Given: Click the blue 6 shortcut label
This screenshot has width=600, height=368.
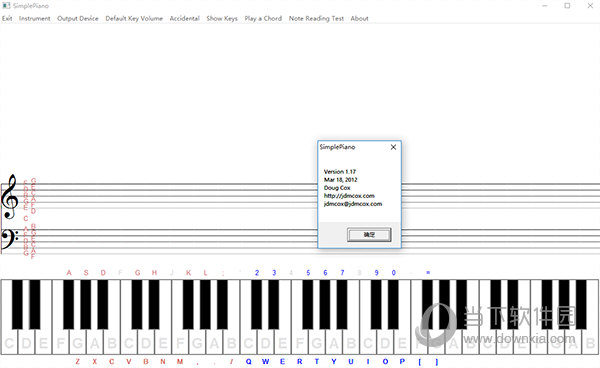Looking at the screenshot, I should click(325, 273).
